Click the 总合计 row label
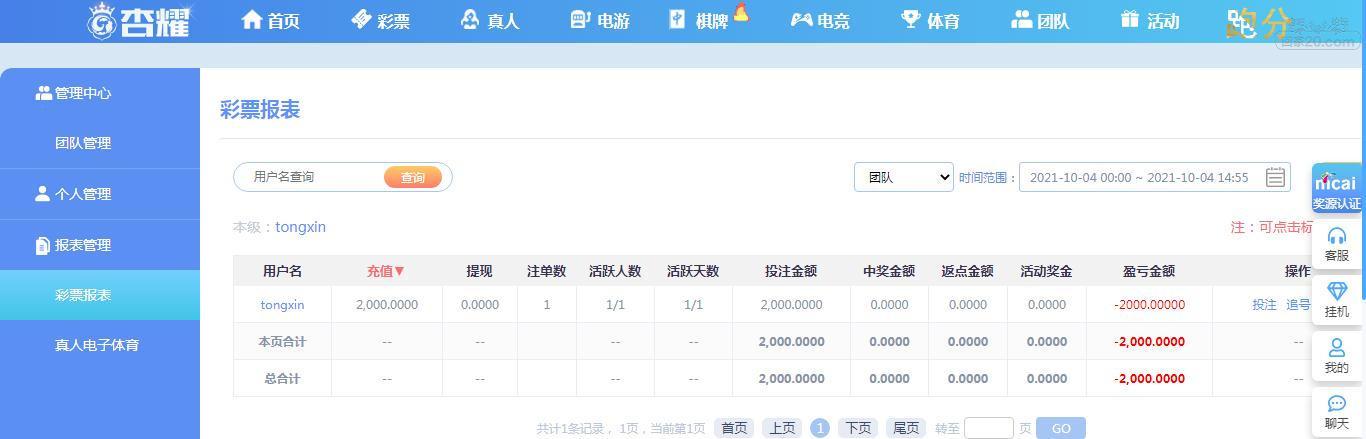Screen dimensions: 1366x439 (282, 379)
